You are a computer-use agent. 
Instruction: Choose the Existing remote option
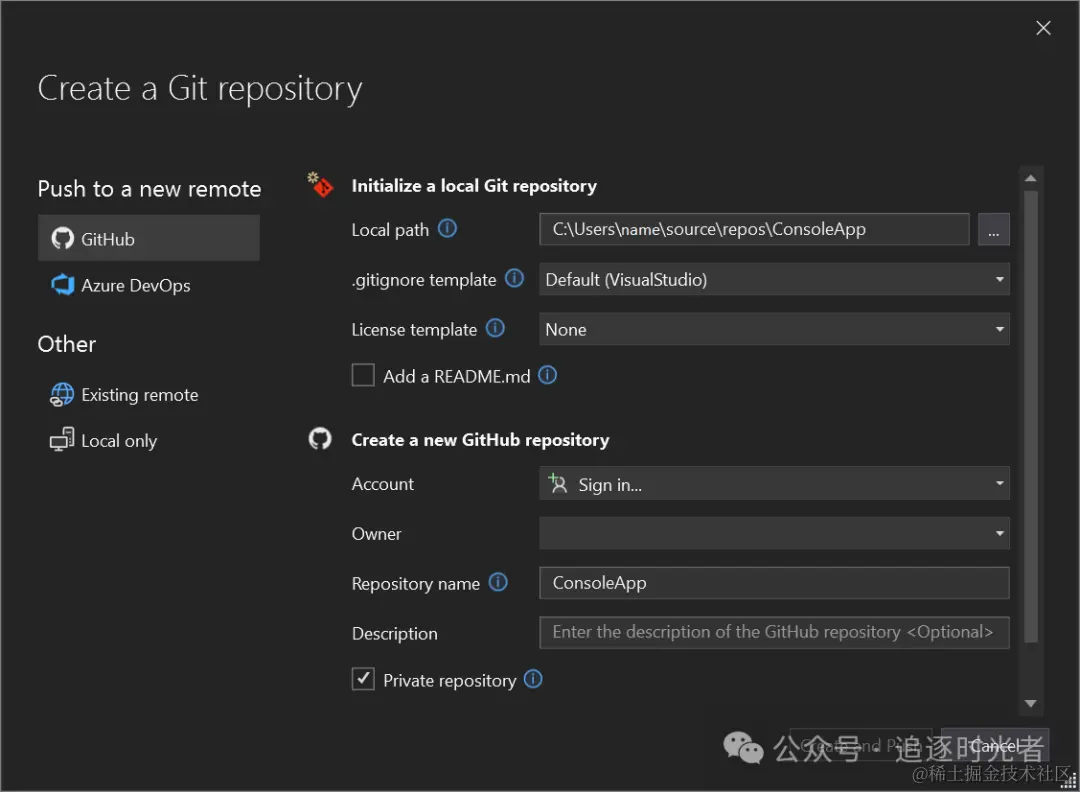click(139, 395)
